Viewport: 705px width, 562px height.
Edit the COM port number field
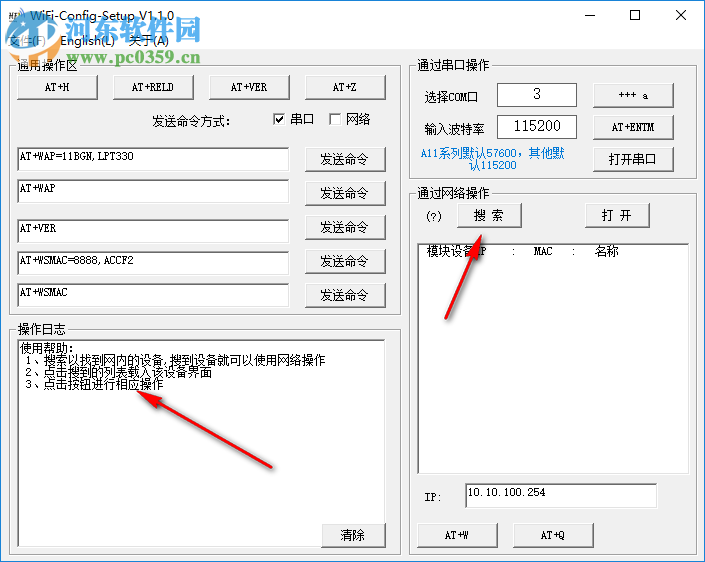(x=536, y=95)
